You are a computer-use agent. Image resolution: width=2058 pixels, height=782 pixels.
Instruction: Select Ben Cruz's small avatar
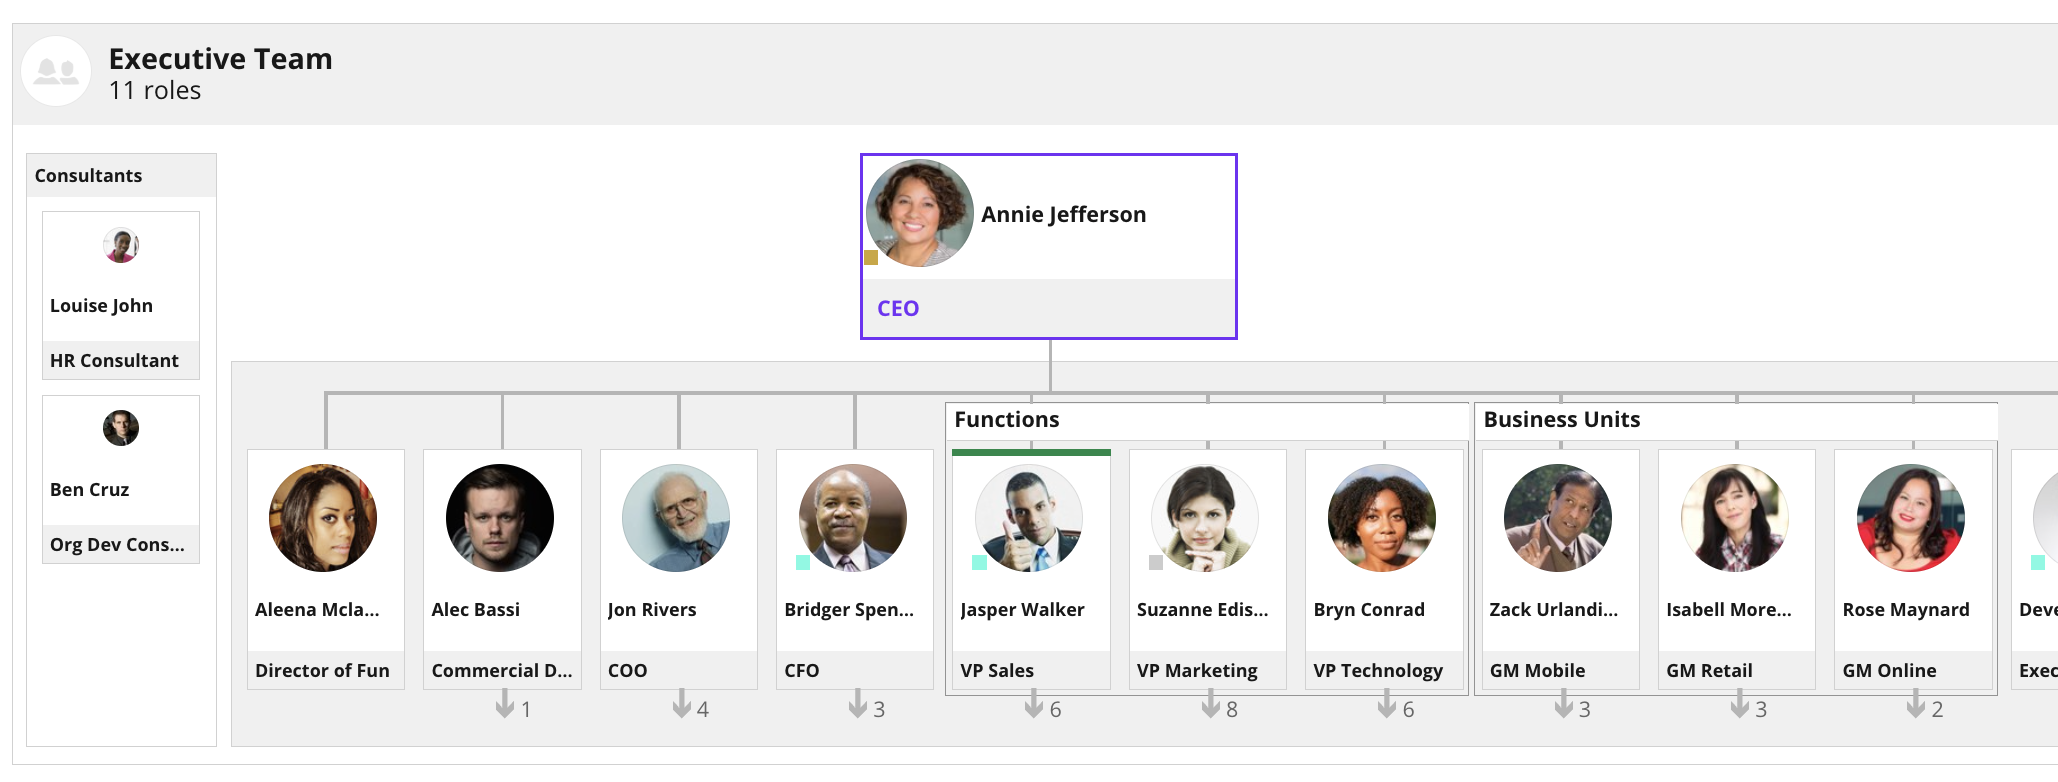[x=121, y=428]
